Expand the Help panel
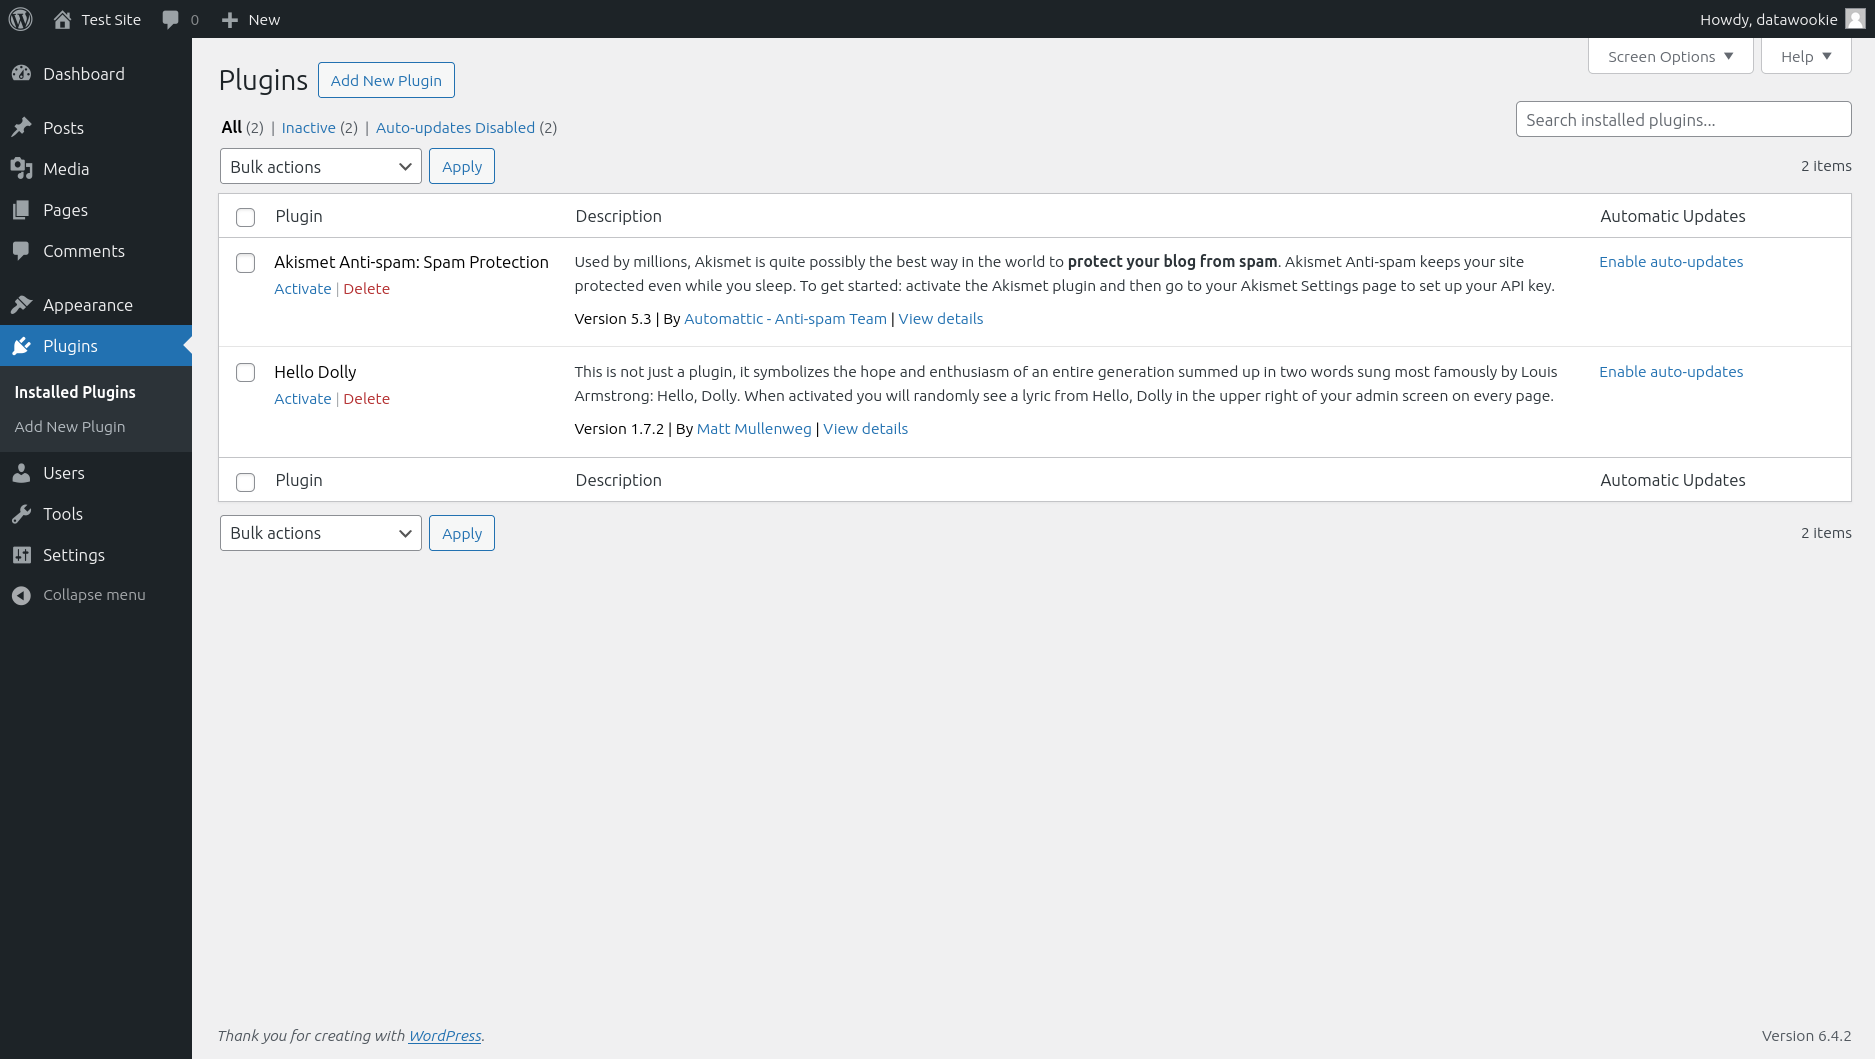The image size is (1875, 1059). (1804, 56)
